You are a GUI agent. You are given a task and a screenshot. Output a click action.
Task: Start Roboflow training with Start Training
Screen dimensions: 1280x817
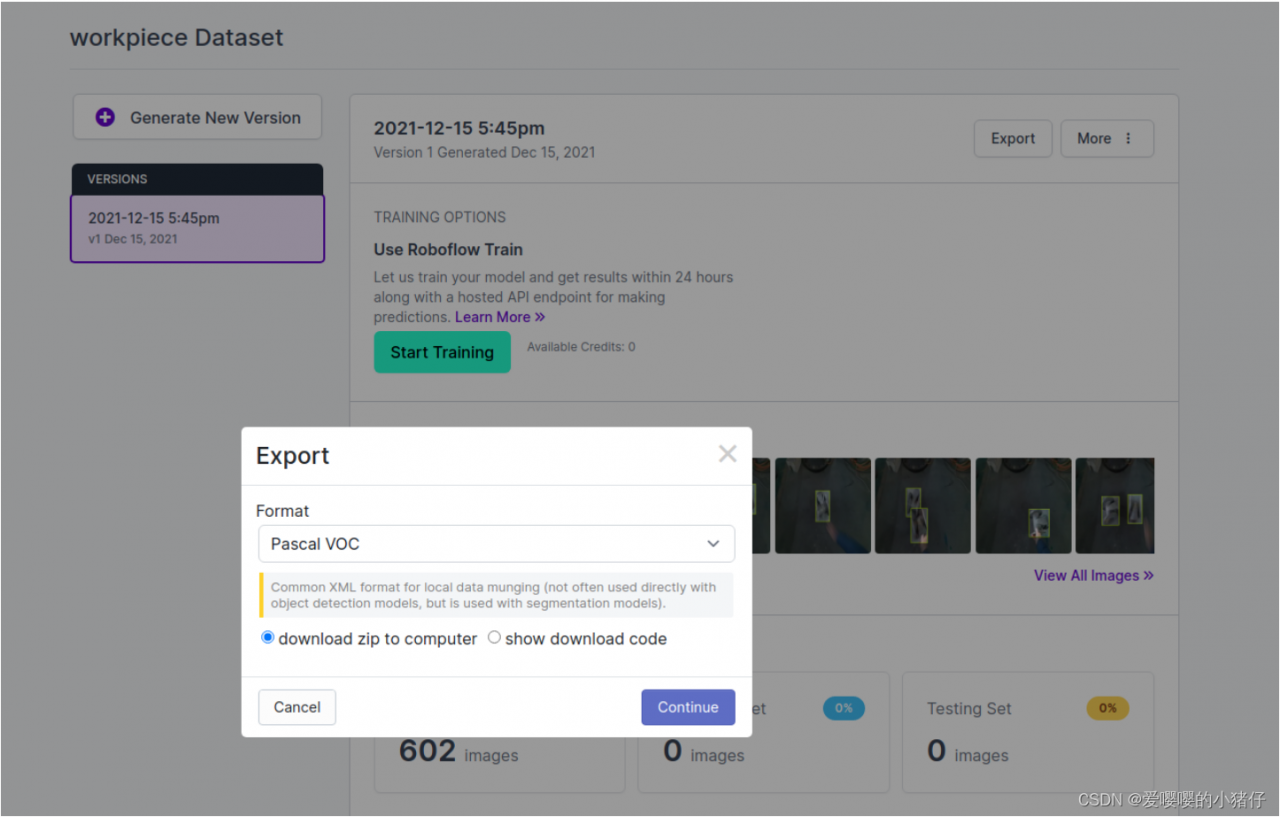(442, 352)
